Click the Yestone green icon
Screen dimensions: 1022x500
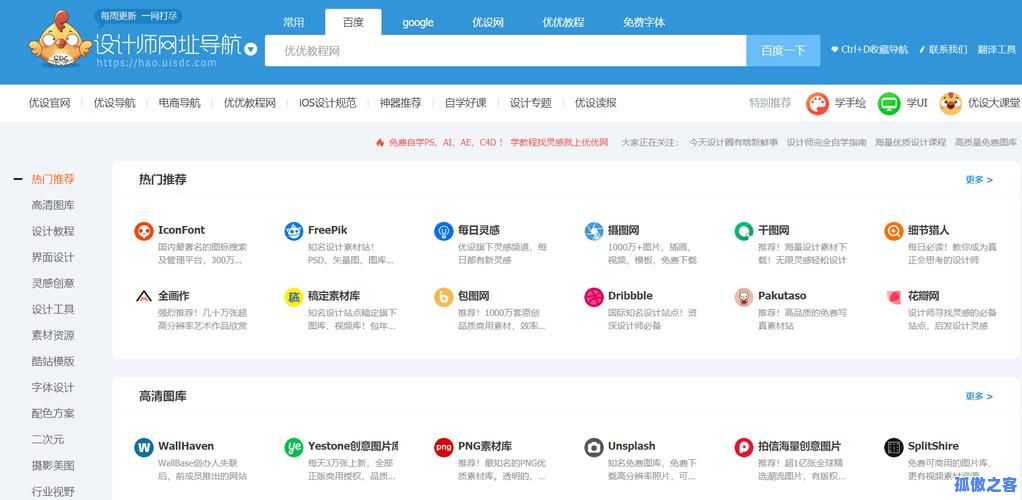click(294, 447)
